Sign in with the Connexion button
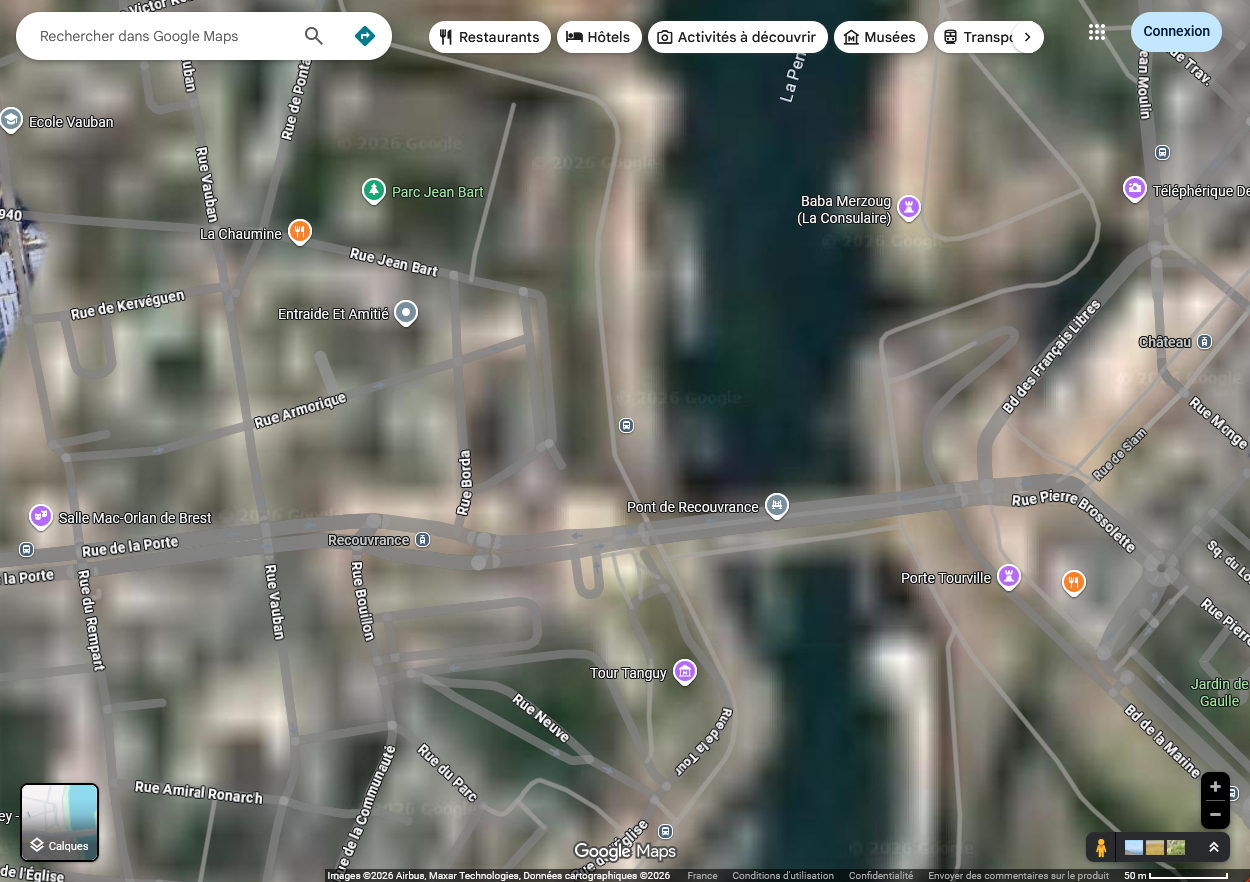1250x882 pixels. click(x=1176, y=31)
